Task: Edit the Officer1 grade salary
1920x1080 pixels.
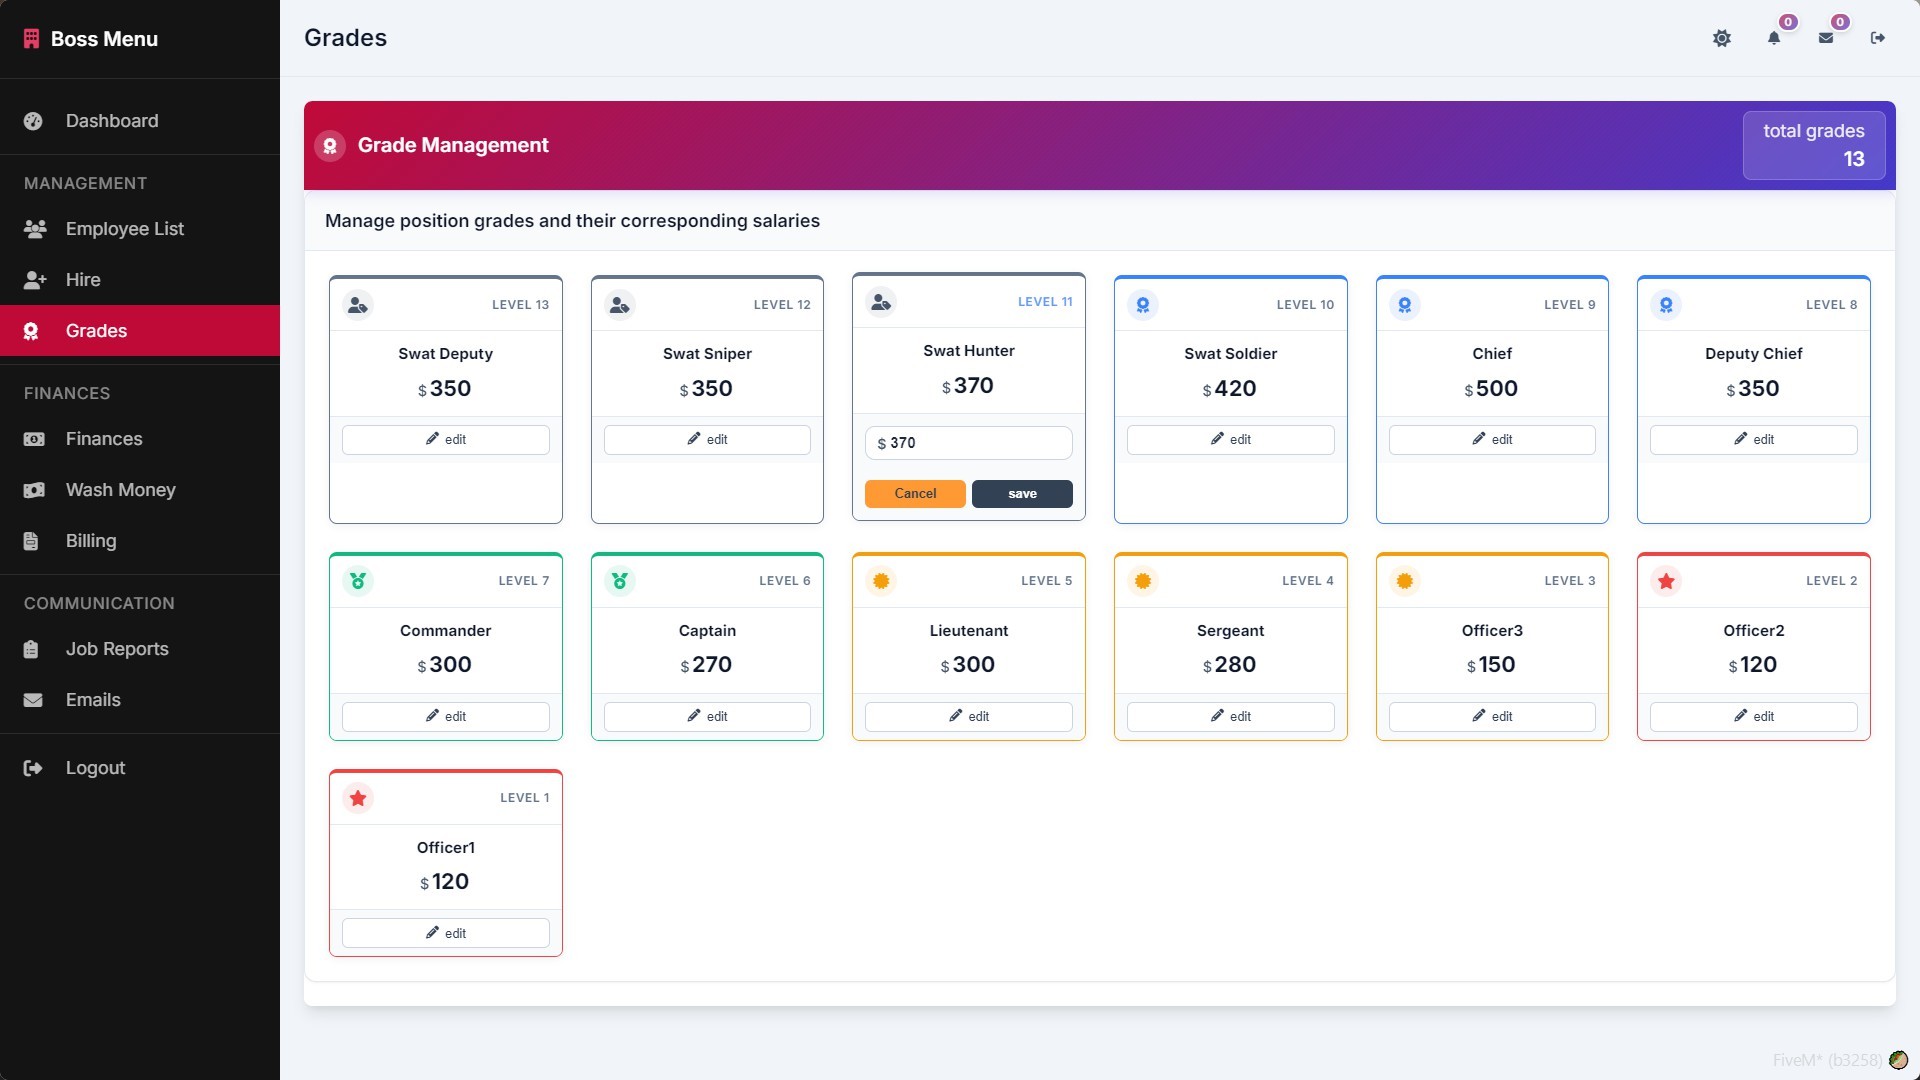Action: 446,933
